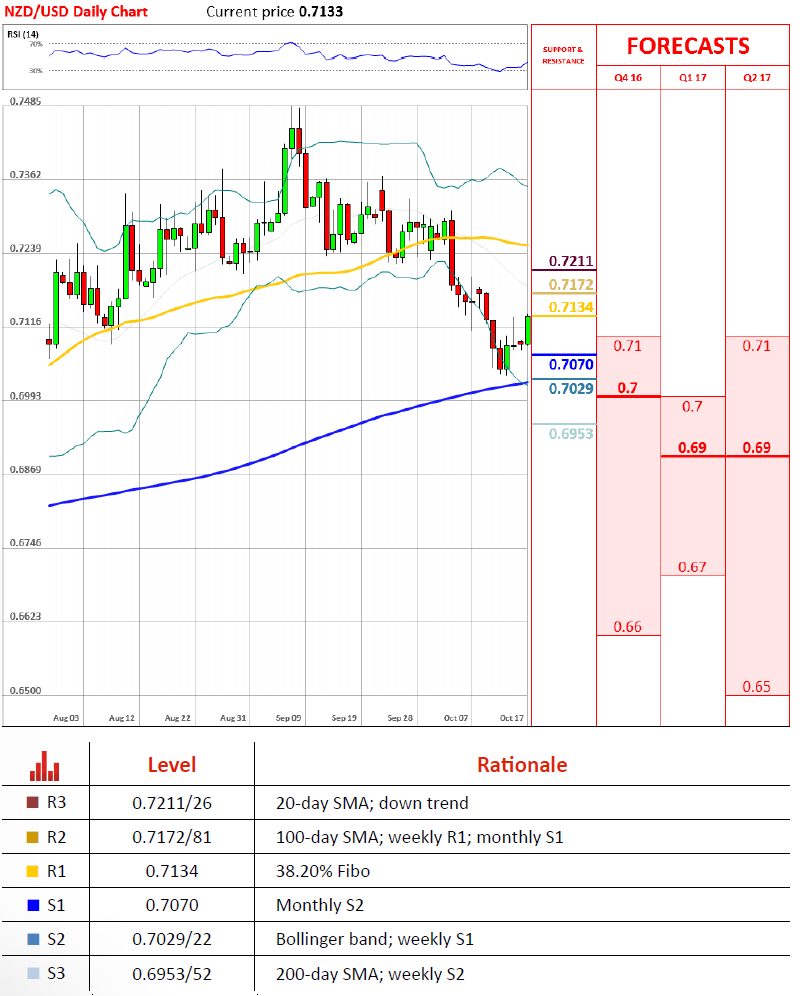Click the Current price 0.7133 text
The width and height of the screenshot is (803, 996).
click(x=272, y=12)
